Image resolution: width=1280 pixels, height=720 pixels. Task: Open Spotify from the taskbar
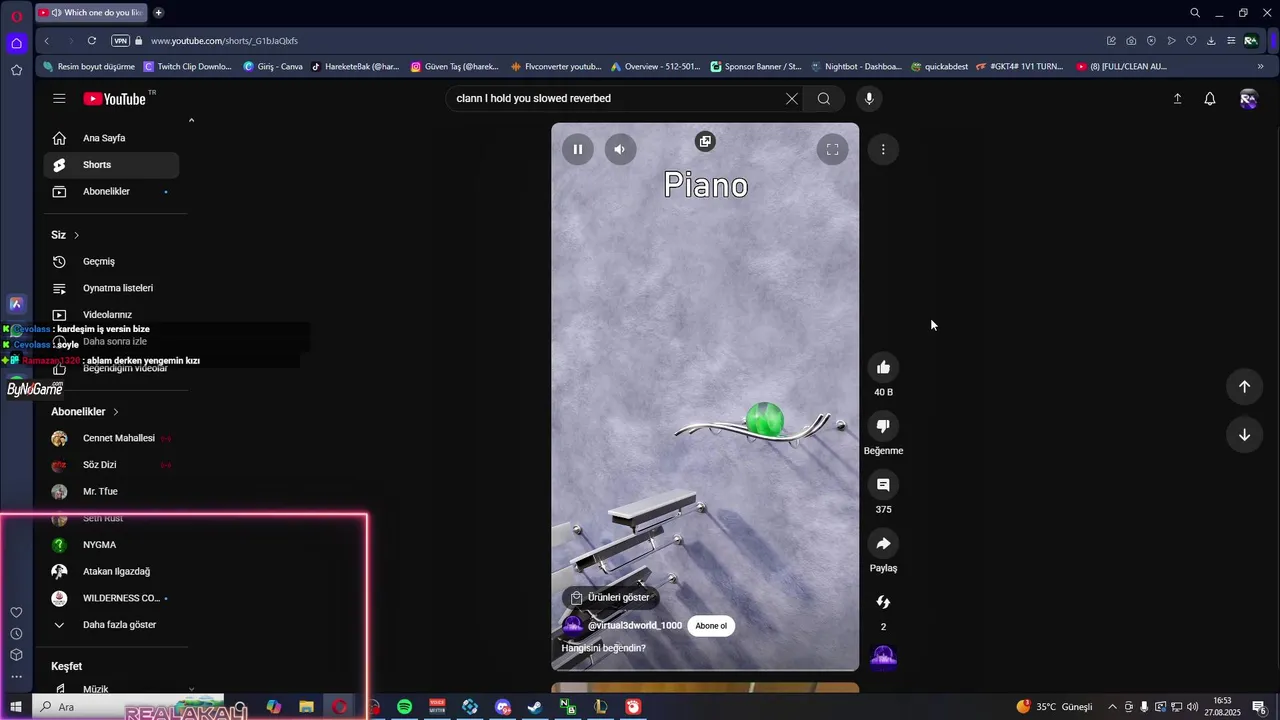[x=404, y=707]
